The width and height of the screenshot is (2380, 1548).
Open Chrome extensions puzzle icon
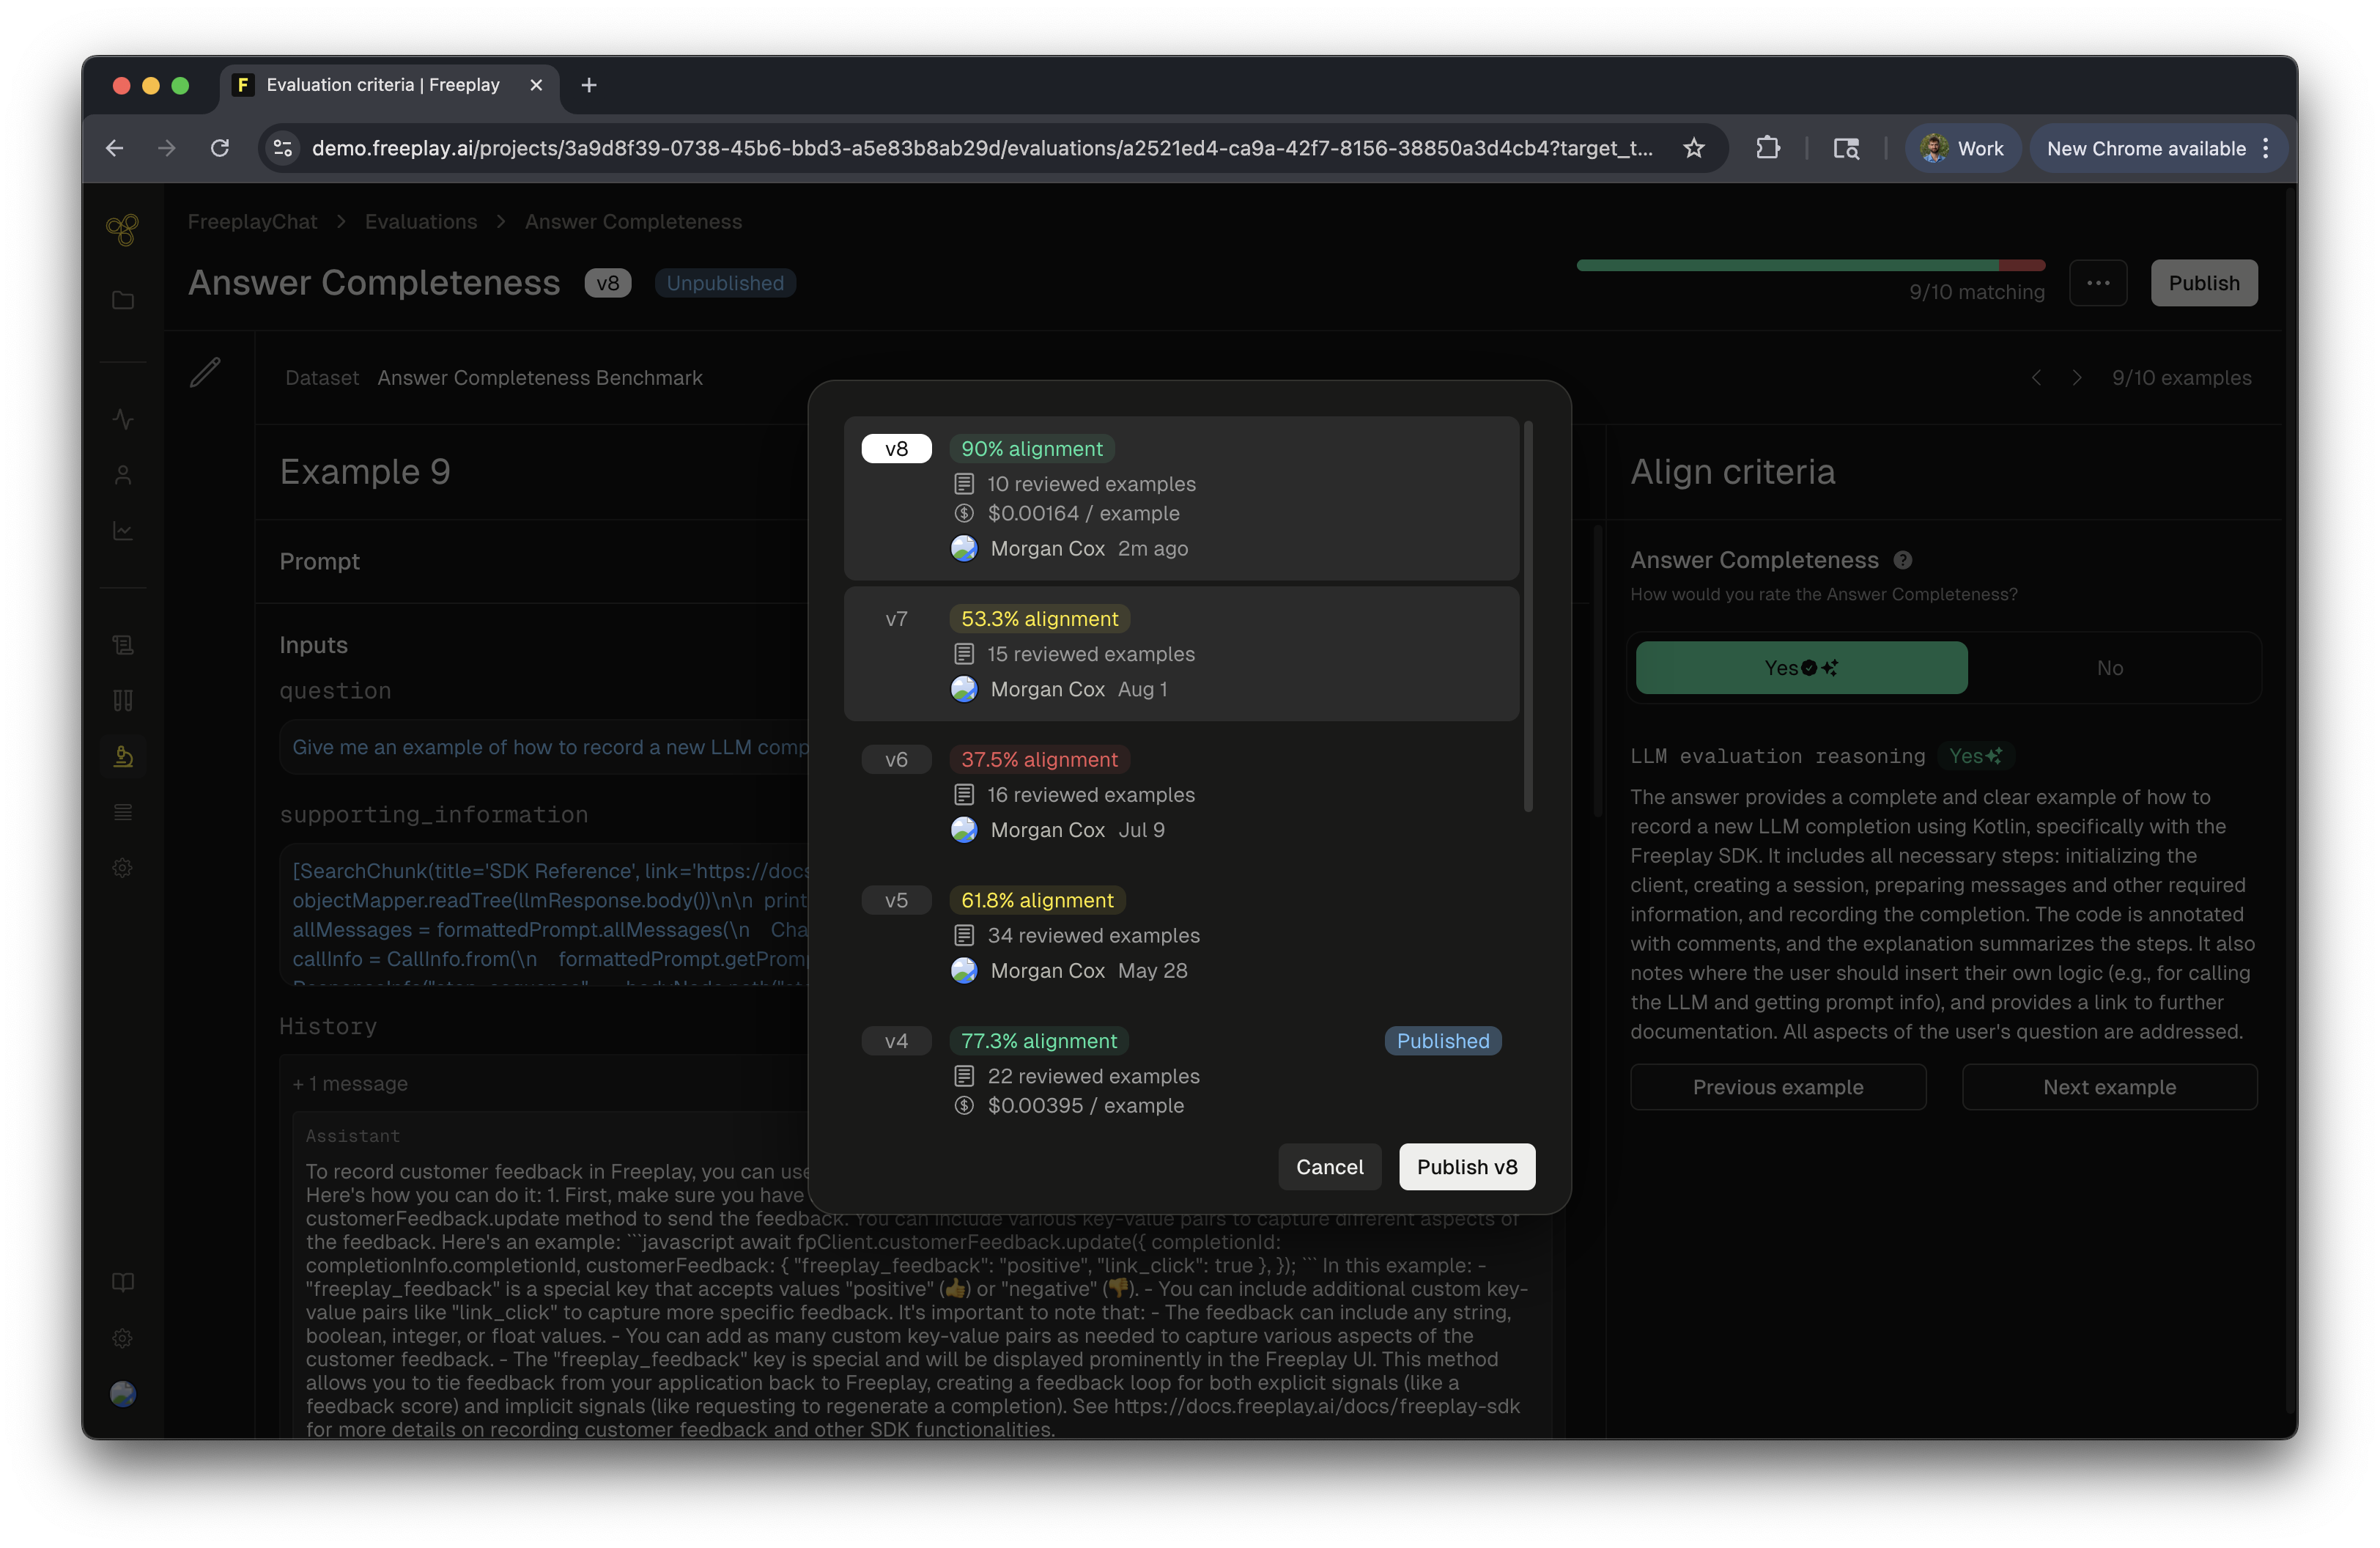click(x=1767, y=148)
